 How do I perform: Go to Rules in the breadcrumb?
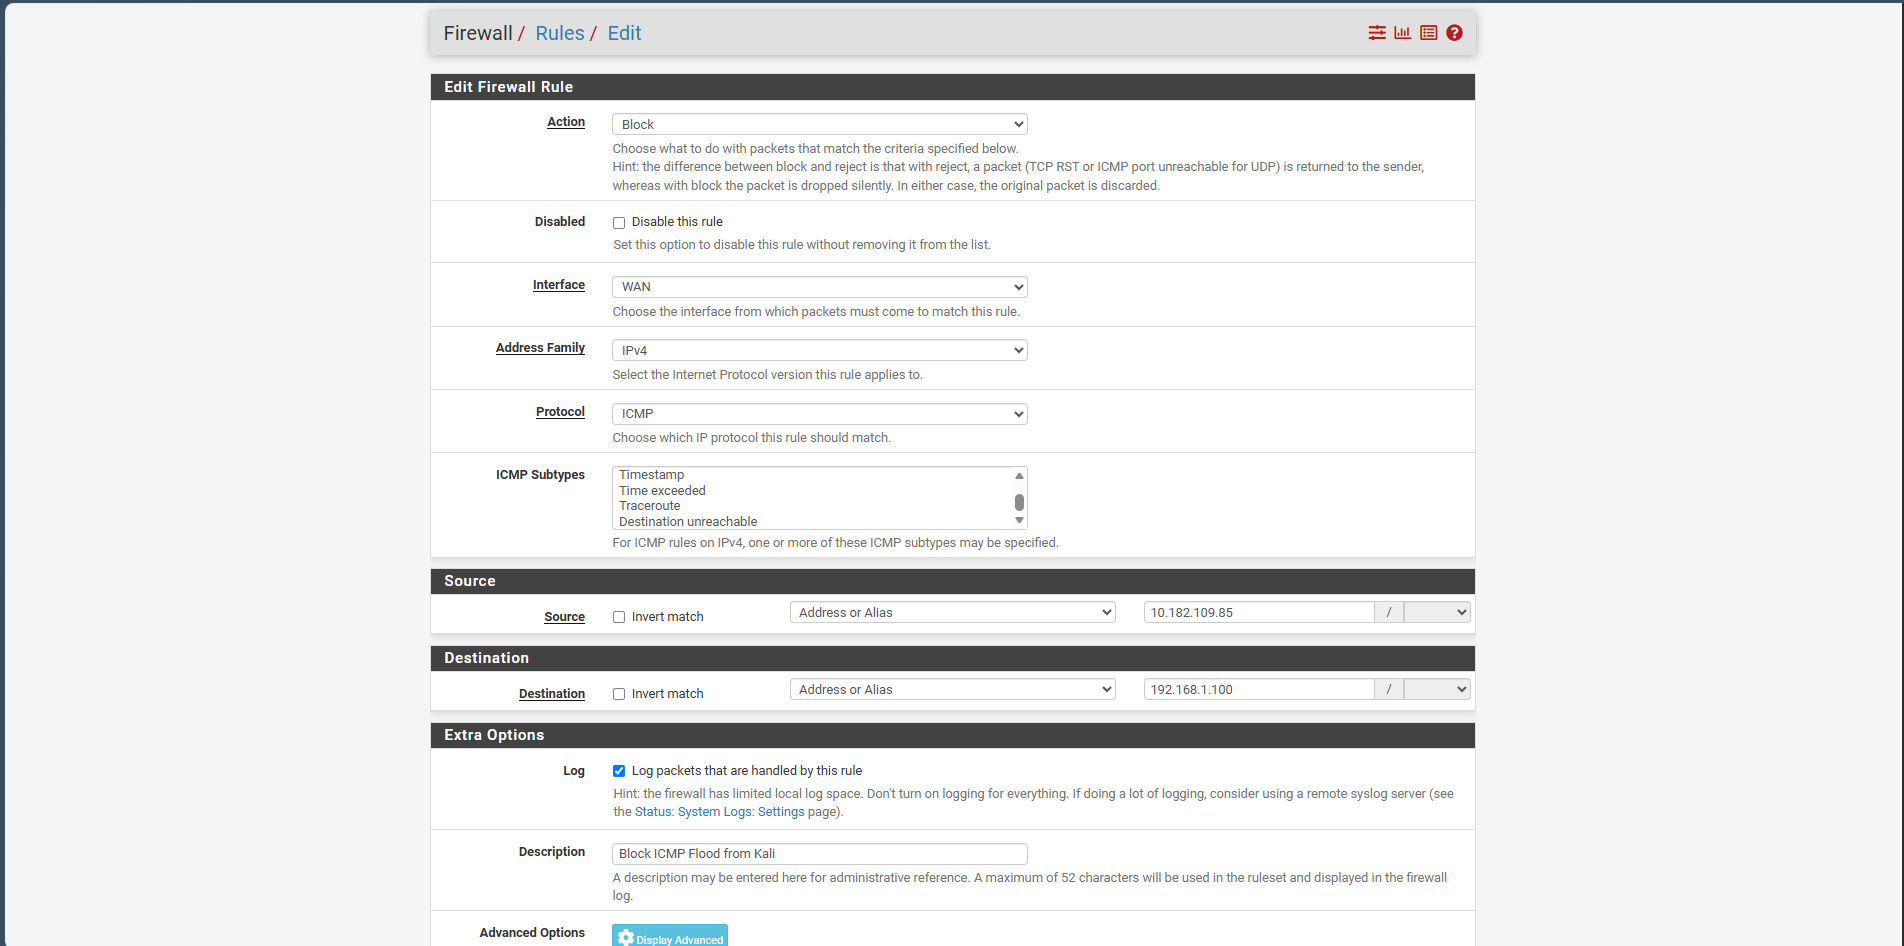(560, 33)
